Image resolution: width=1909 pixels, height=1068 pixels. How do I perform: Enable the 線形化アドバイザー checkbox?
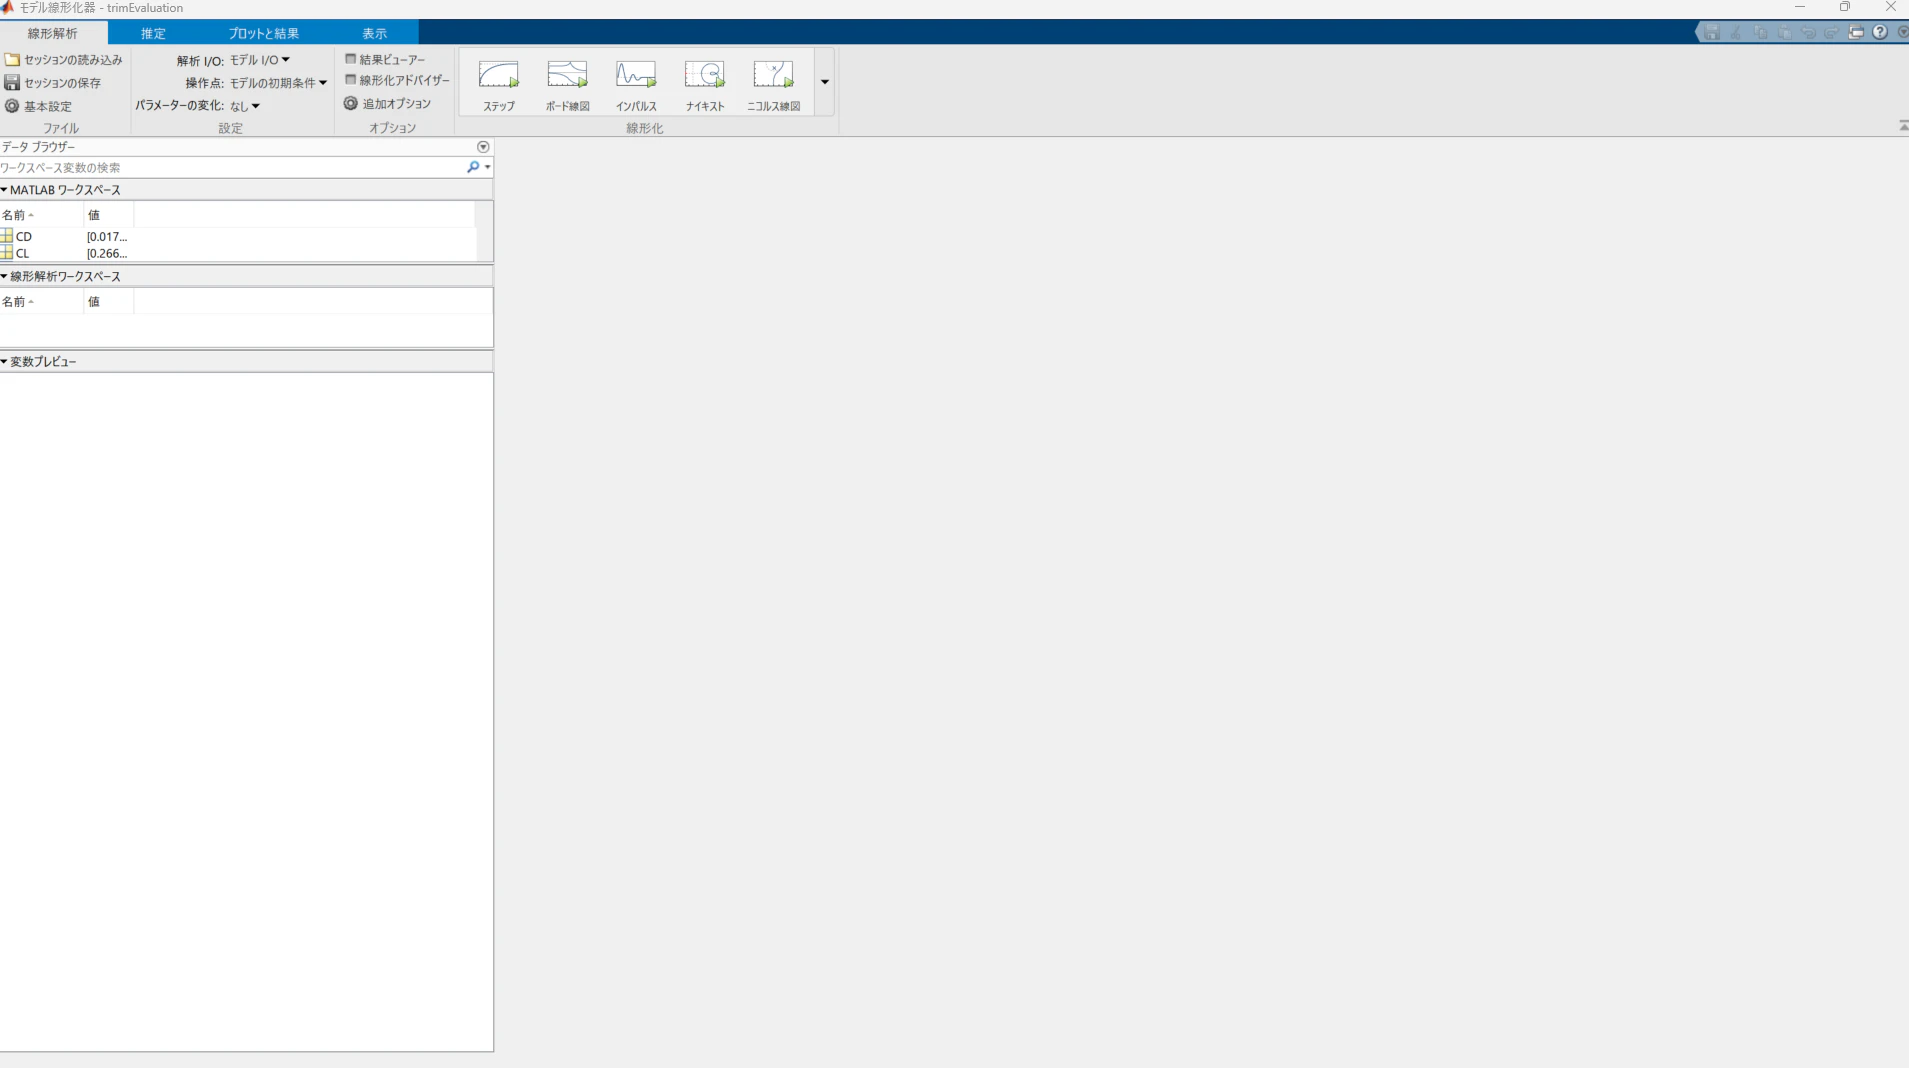tap(350, 80)
